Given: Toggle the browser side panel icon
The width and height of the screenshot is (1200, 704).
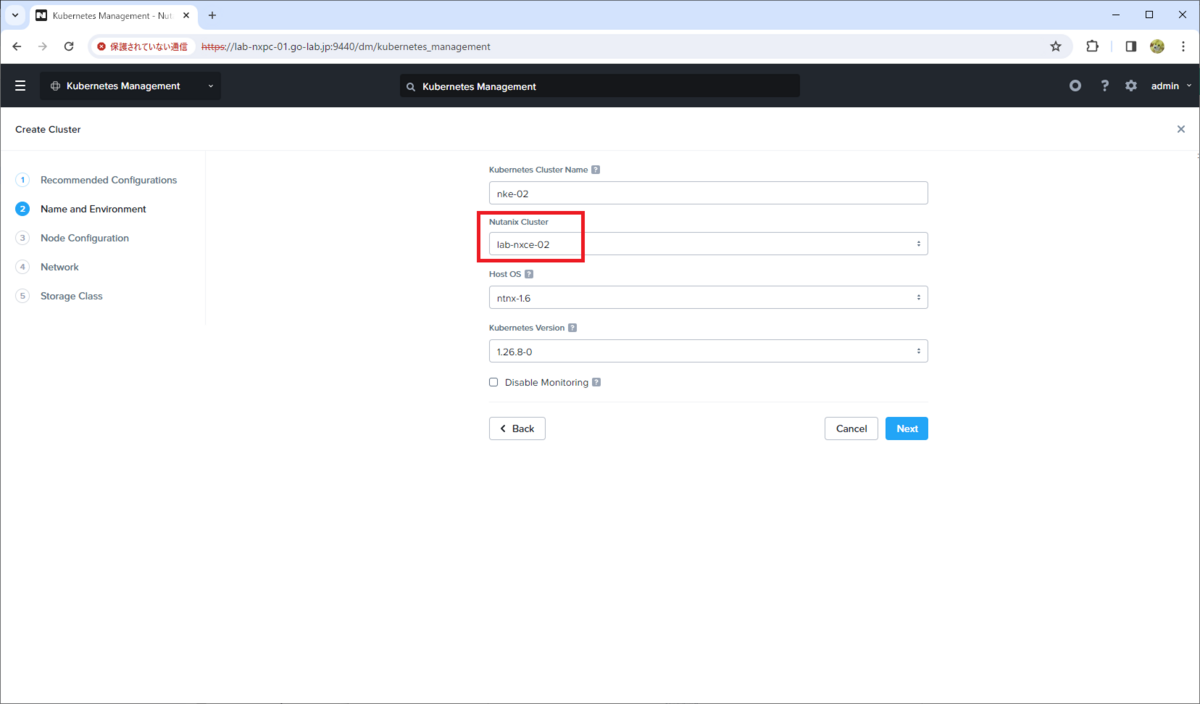Looking at the screenshot, I should click(1131, 46).
